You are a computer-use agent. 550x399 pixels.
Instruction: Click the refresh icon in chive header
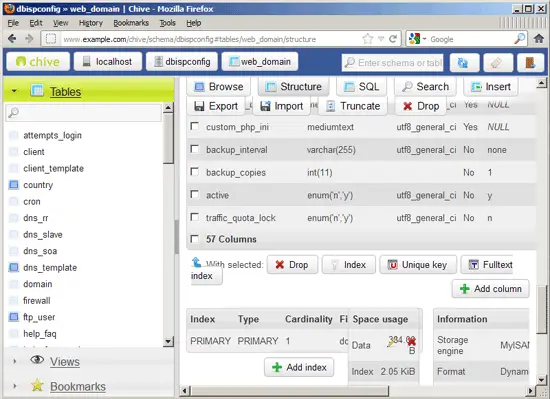(x=464, y=63)
